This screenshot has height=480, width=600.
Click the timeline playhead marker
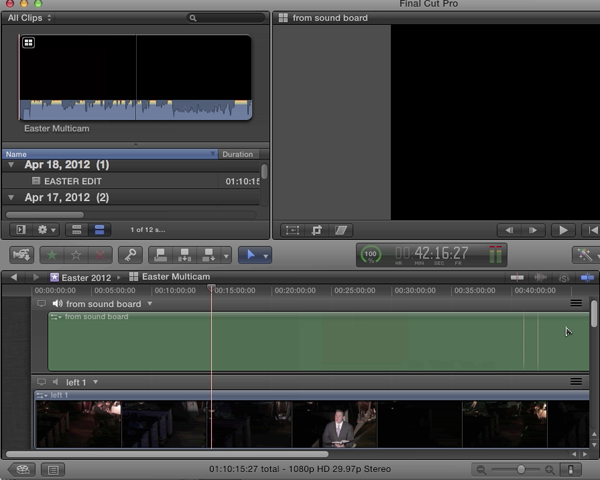pyautogui.click(x=211, y=287)
